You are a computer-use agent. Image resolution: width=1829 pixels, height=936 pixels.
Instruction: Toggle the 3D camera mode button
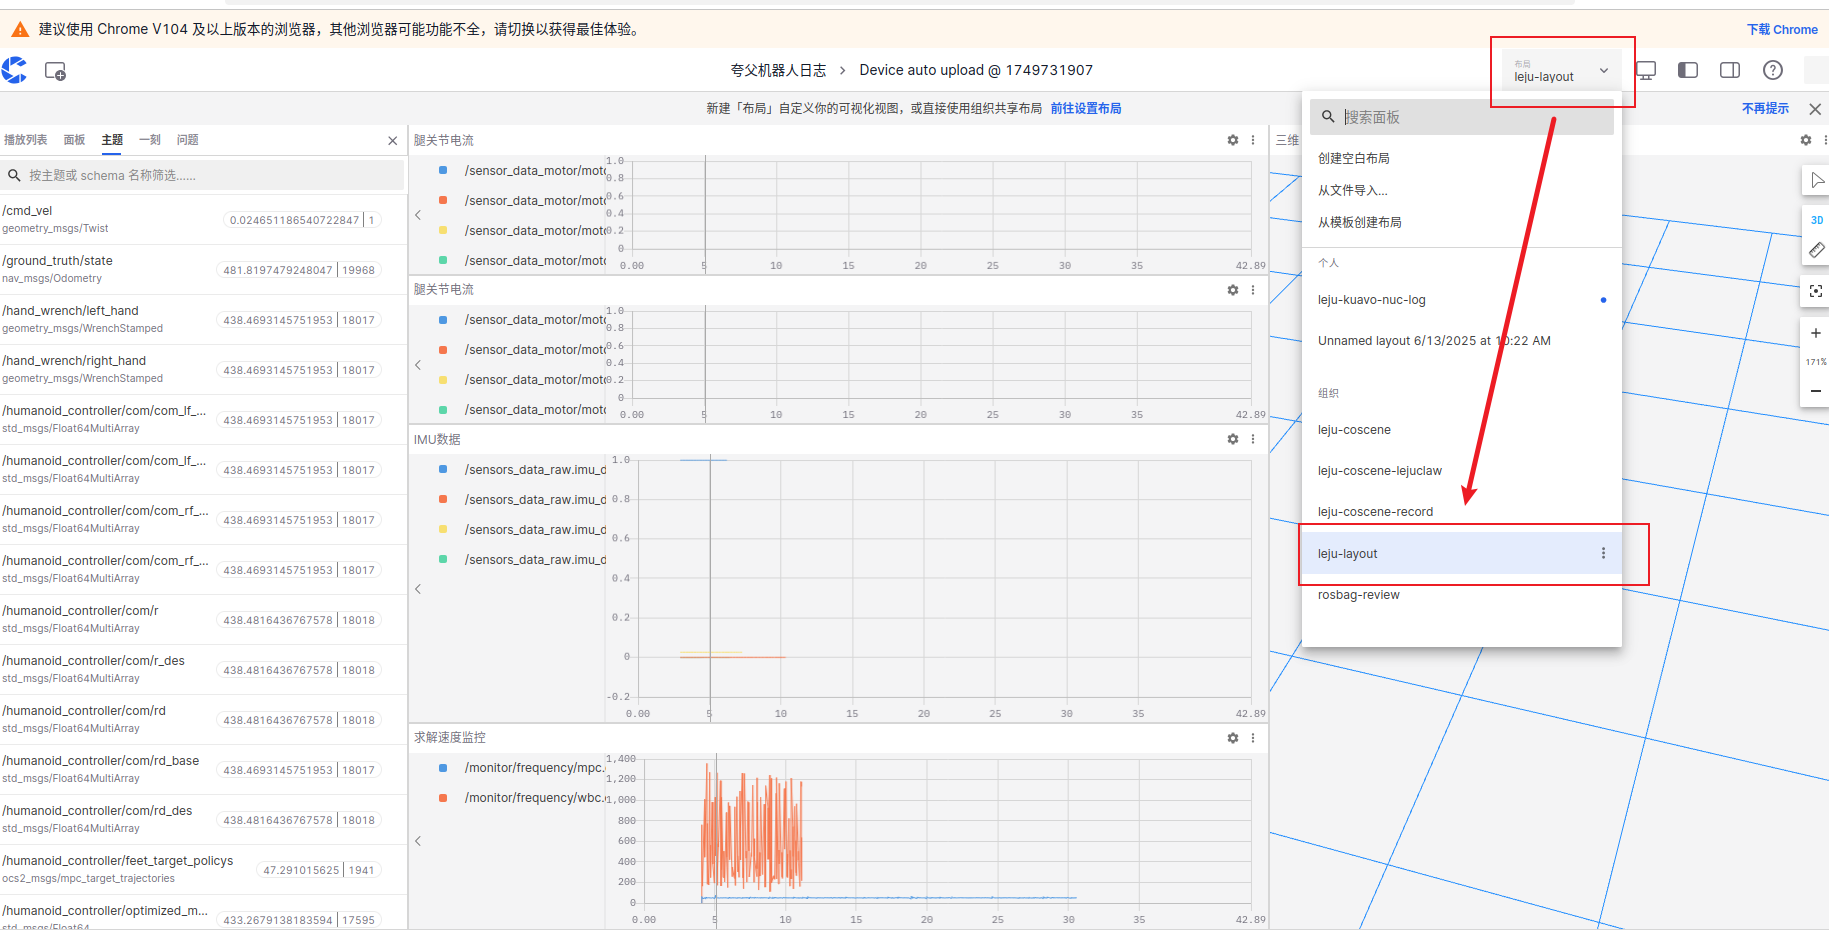(x=1816, y=220)
